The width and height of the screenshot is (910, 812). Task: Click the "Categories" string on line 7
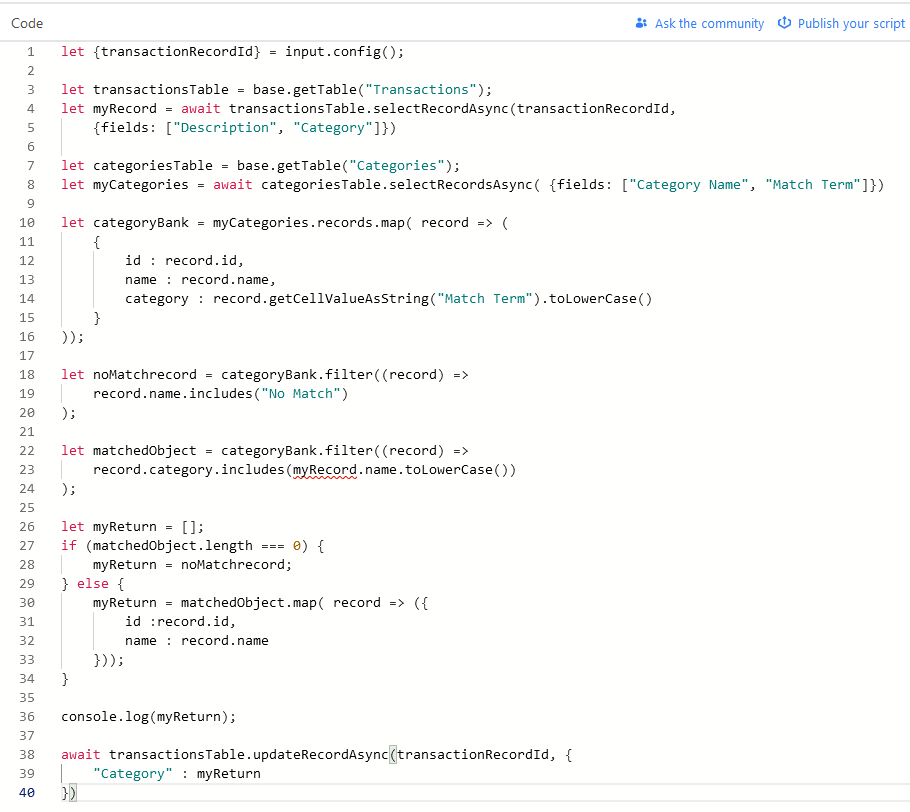coord(396,165)
